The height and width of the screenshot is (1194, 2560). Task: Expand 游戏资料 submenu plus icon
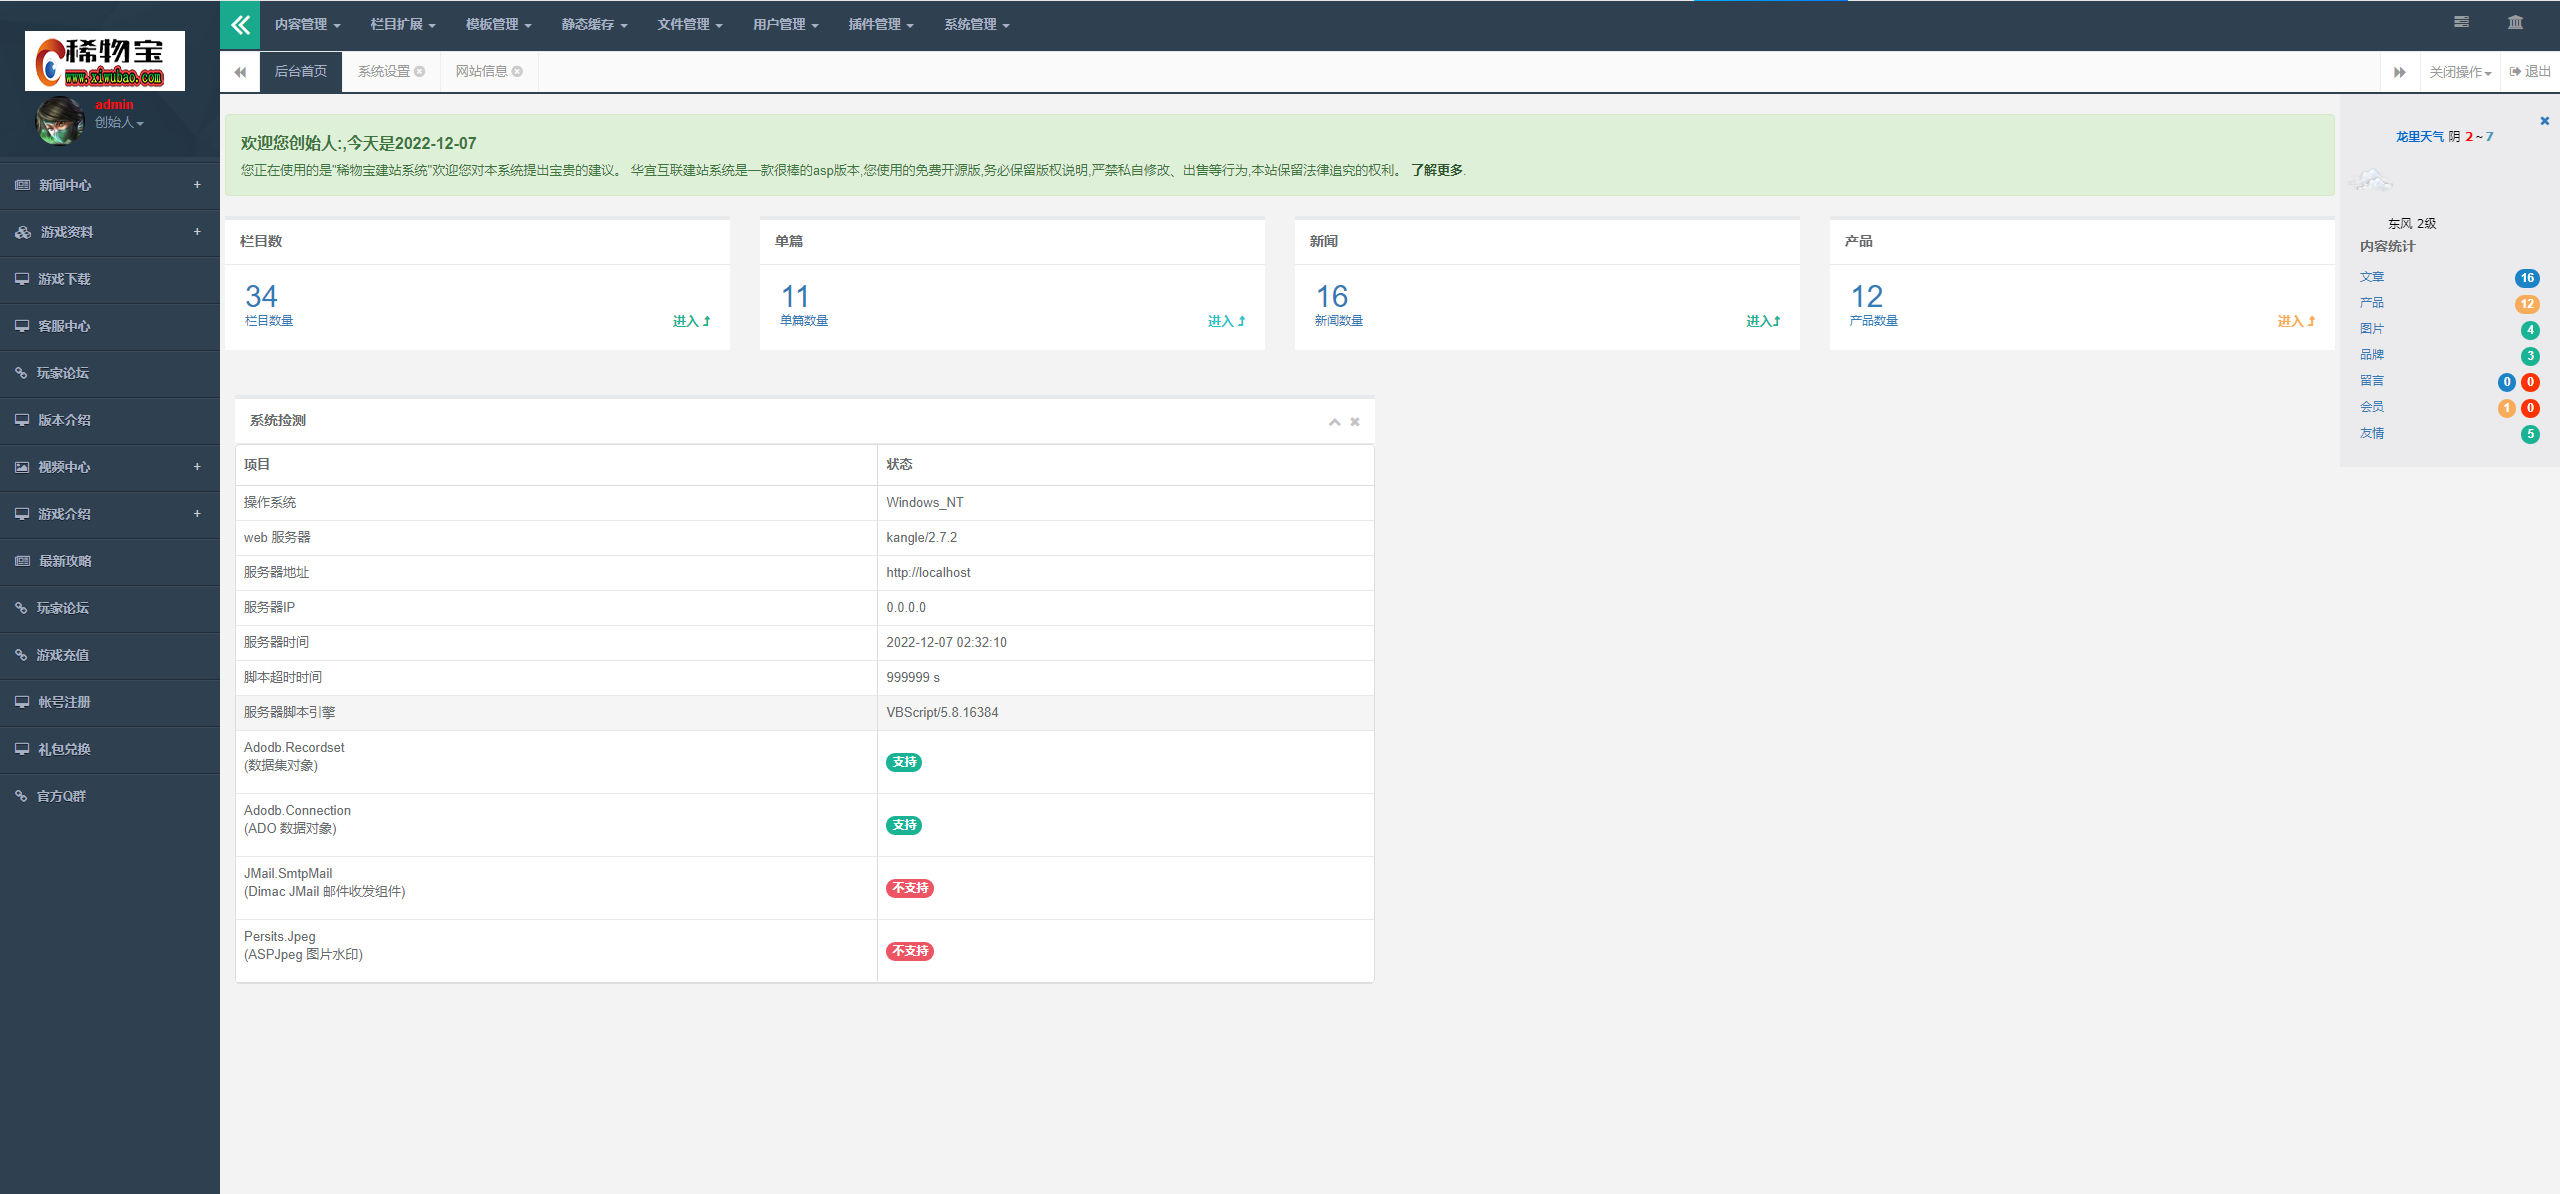(197, 232)
